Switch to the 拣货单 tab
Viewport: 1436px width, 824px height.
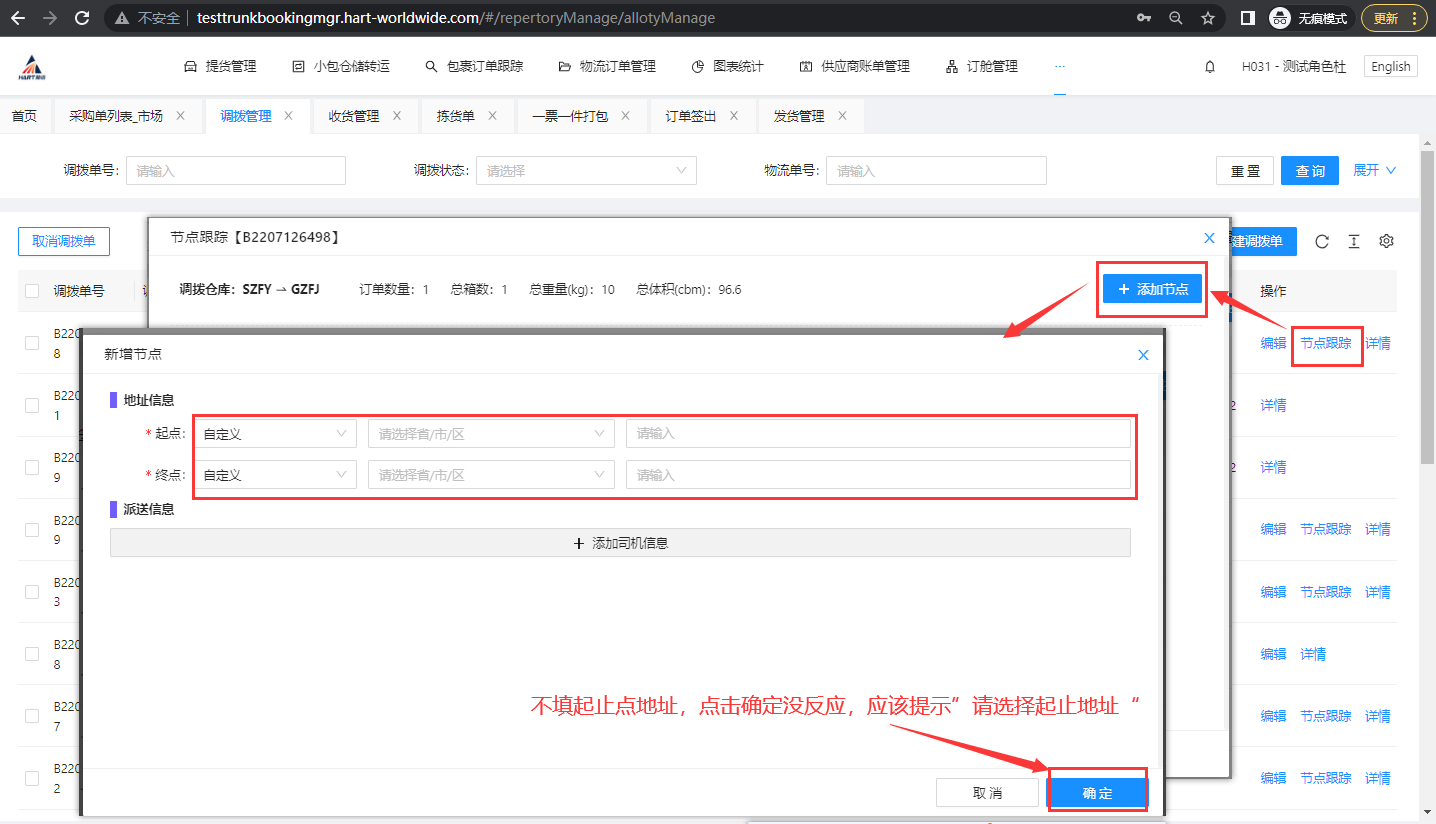coord(455,116)
